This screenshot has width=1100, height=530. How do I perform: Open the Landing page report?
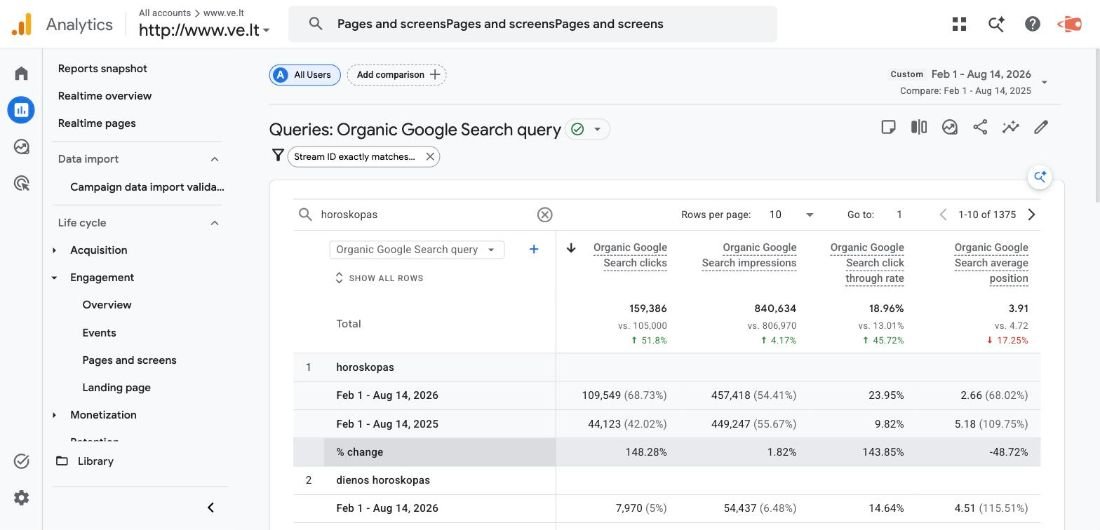point(116,387)
